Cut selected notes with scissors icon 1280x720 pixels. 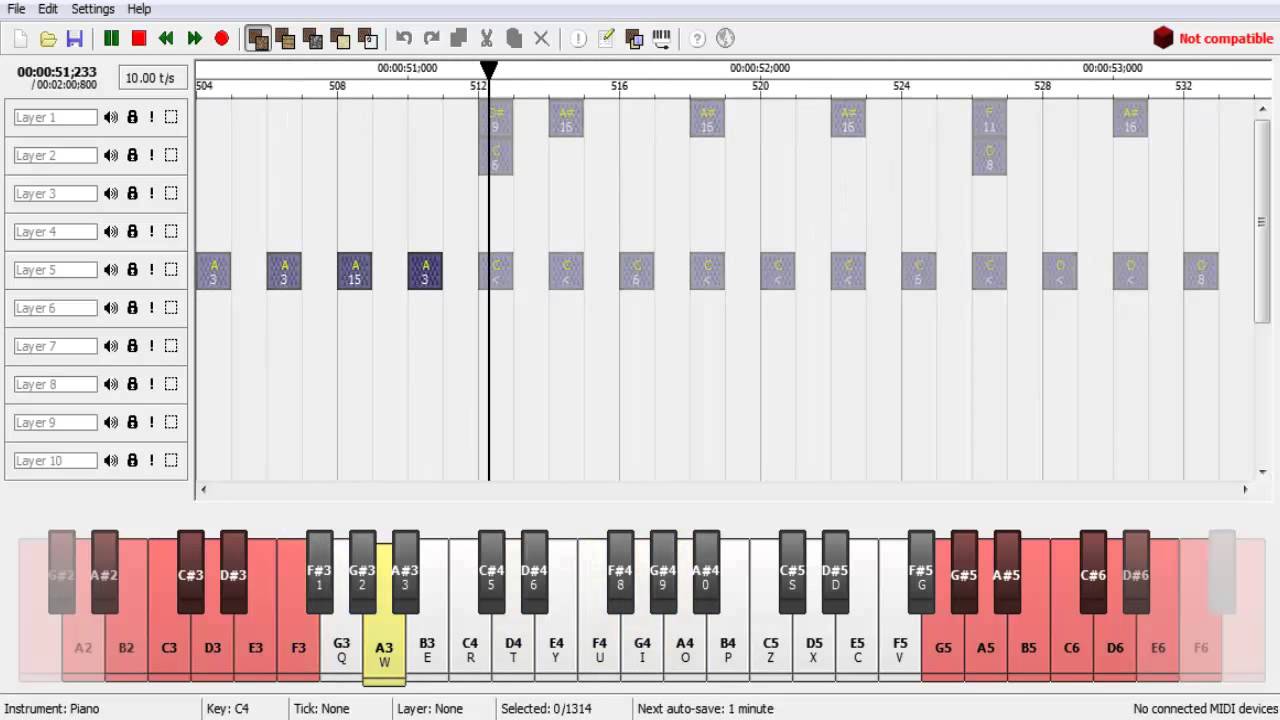[487, 39]
